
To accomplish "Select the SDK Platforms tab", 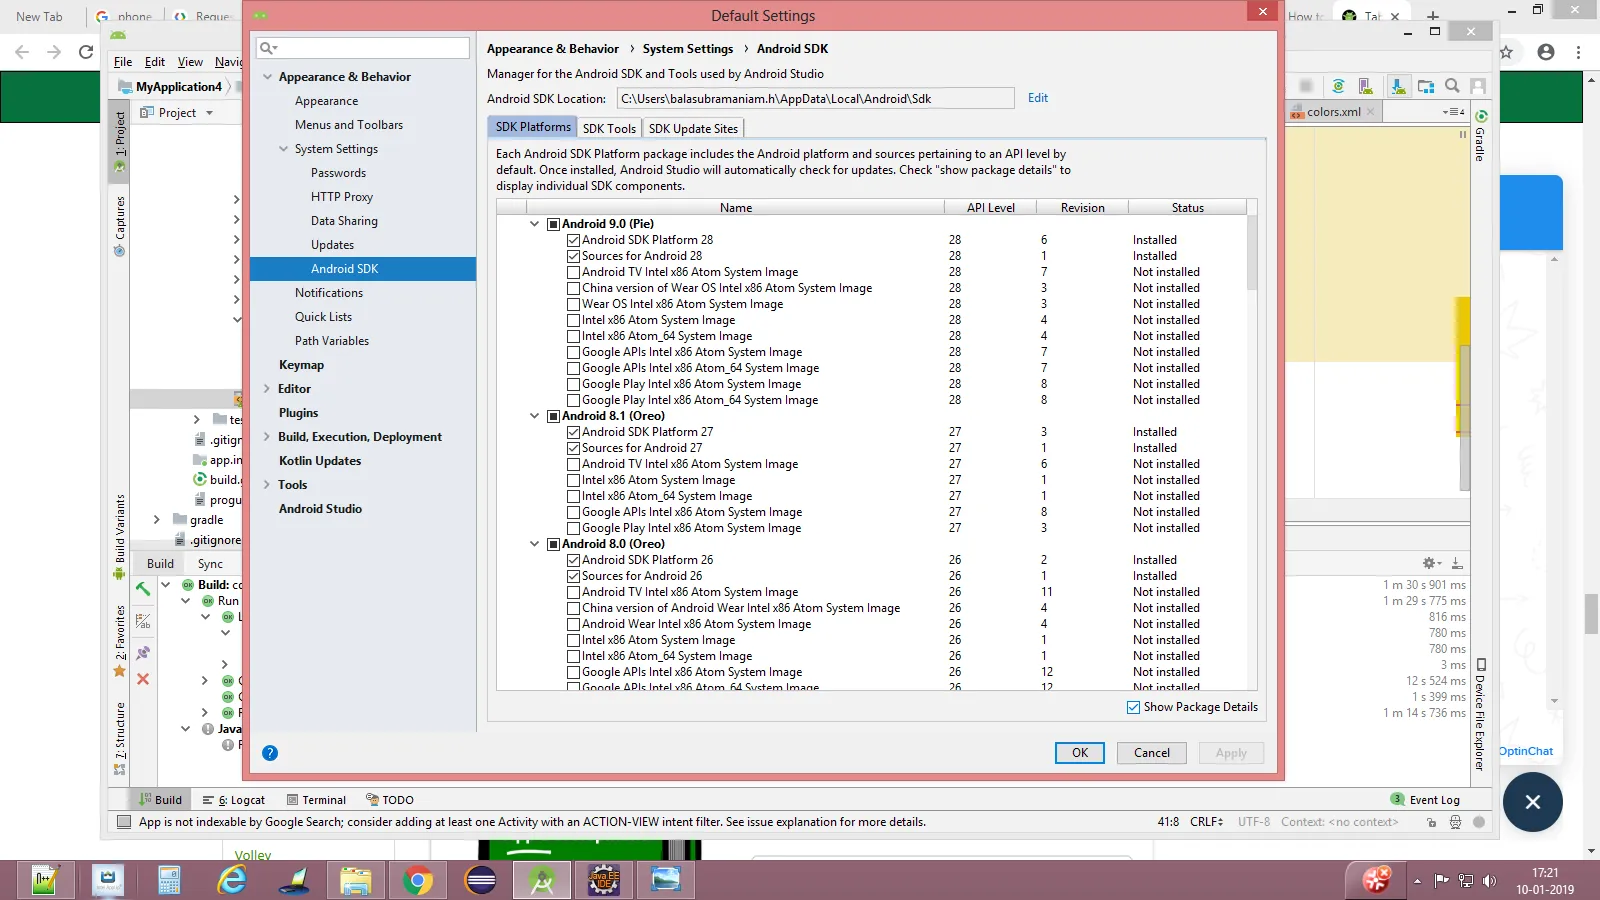I will pyautogui.click(x=533, y=127).
